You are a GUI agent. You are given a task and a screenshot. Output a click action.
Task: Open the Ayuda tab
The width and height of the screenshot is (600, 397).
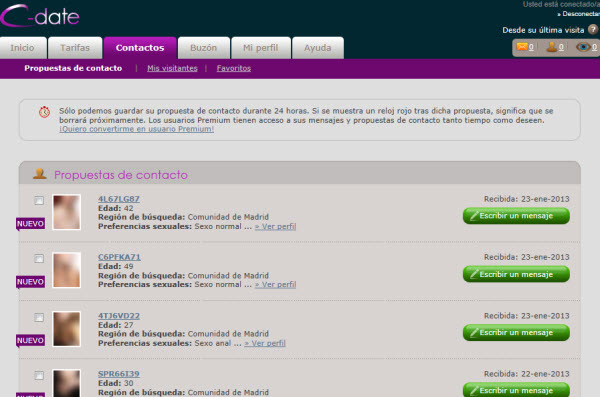[x=318, y=48]
